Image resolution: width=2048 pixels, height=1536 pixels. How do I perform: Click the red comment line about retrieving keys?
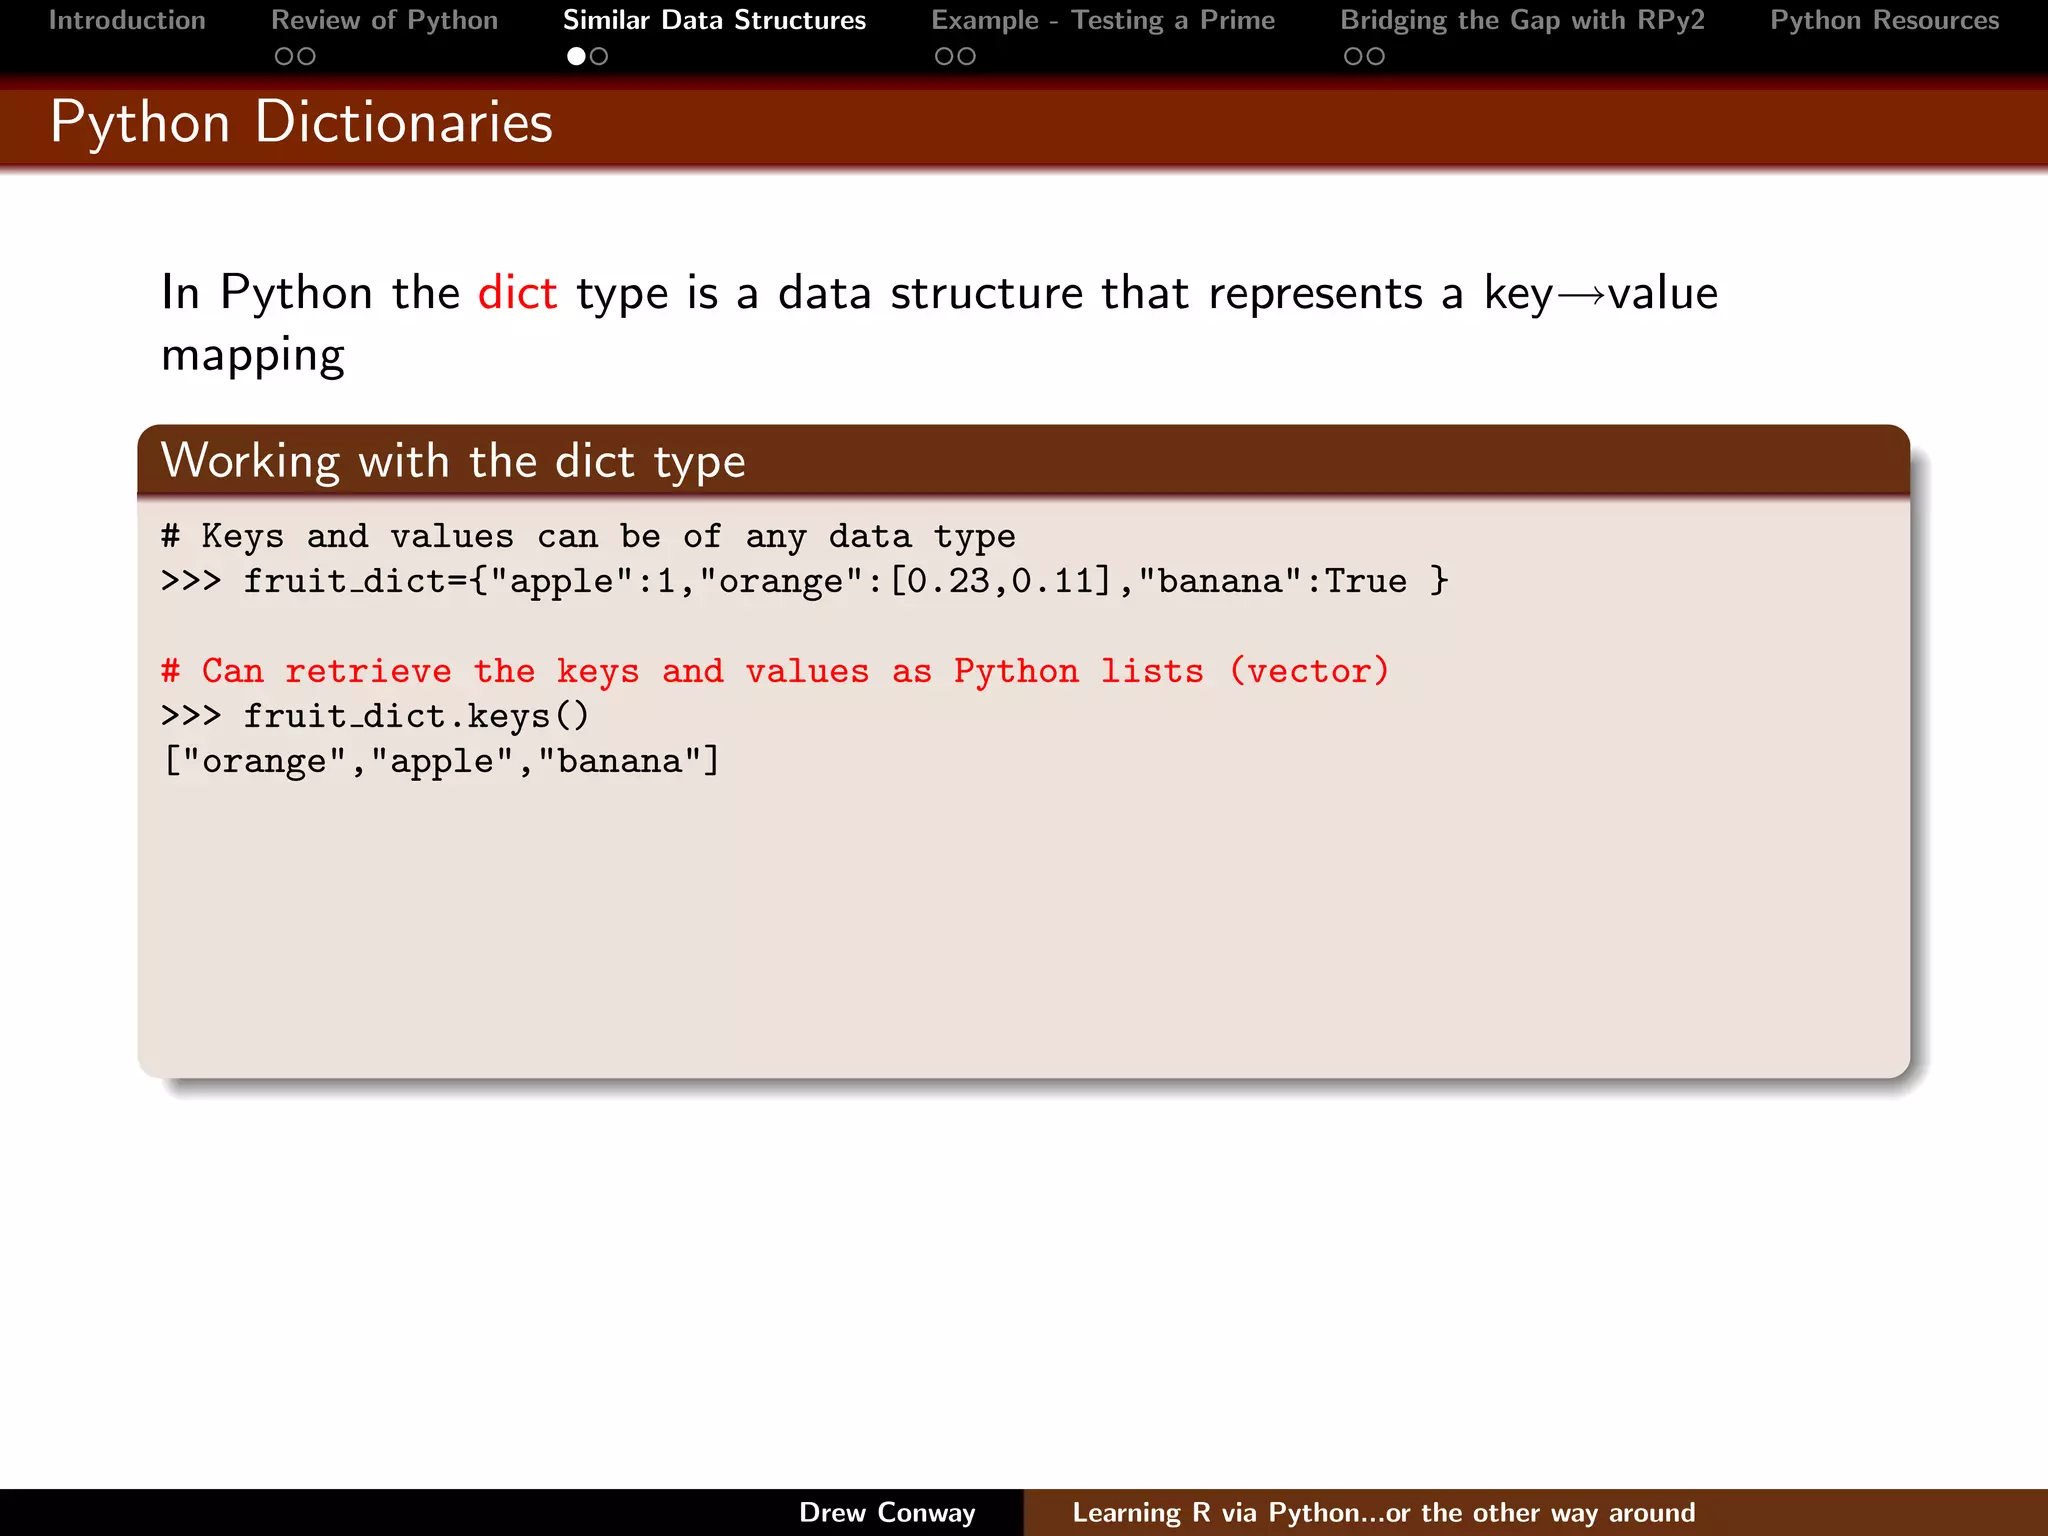775,671
